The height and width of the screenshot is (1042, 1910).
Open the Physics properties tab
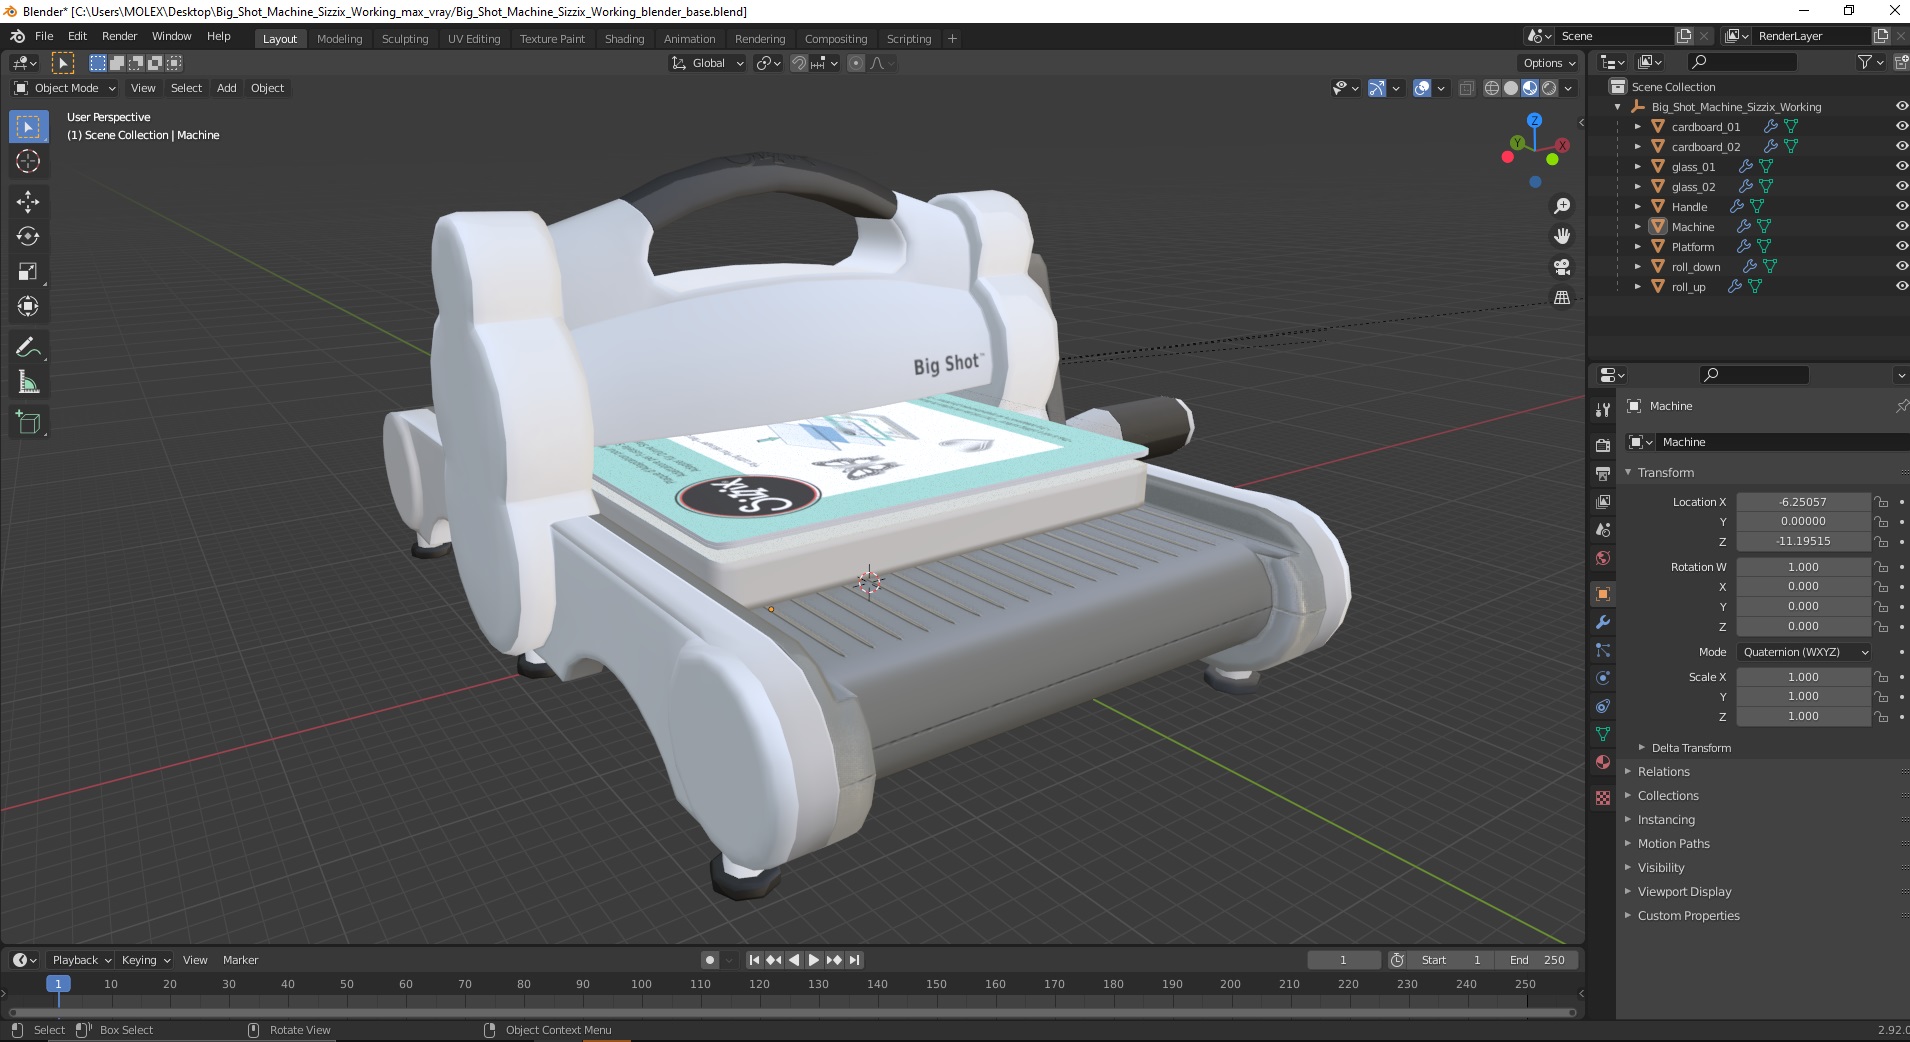pos(1603,678)
